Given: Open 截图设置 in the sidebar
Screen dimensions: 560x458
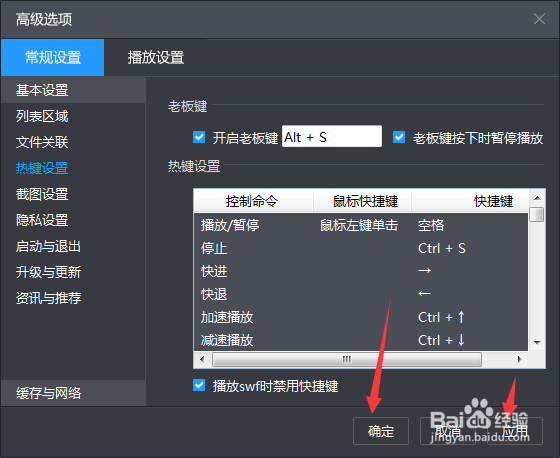Looking at the screenshot, I should (x=73, y=194).
